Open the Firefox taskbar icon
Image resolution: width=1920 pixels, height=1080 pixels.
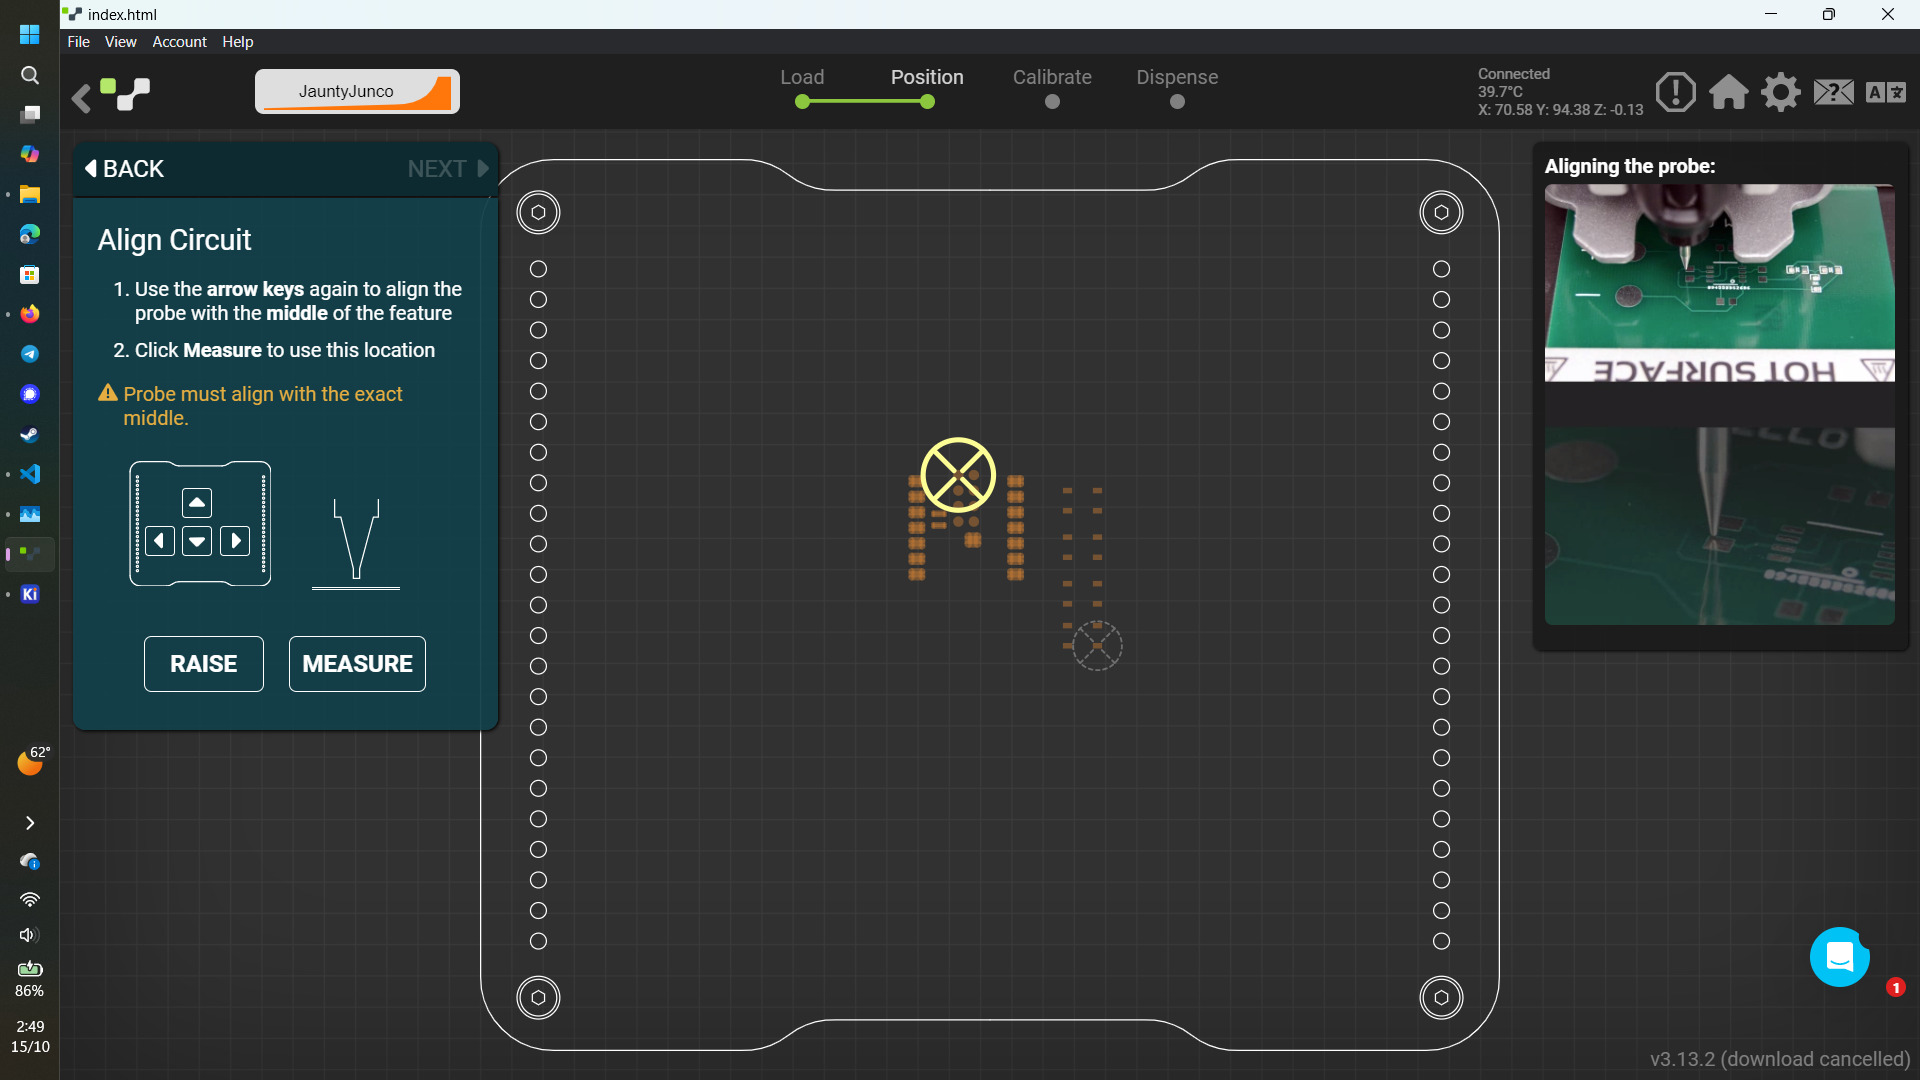(x=30, y=314)
